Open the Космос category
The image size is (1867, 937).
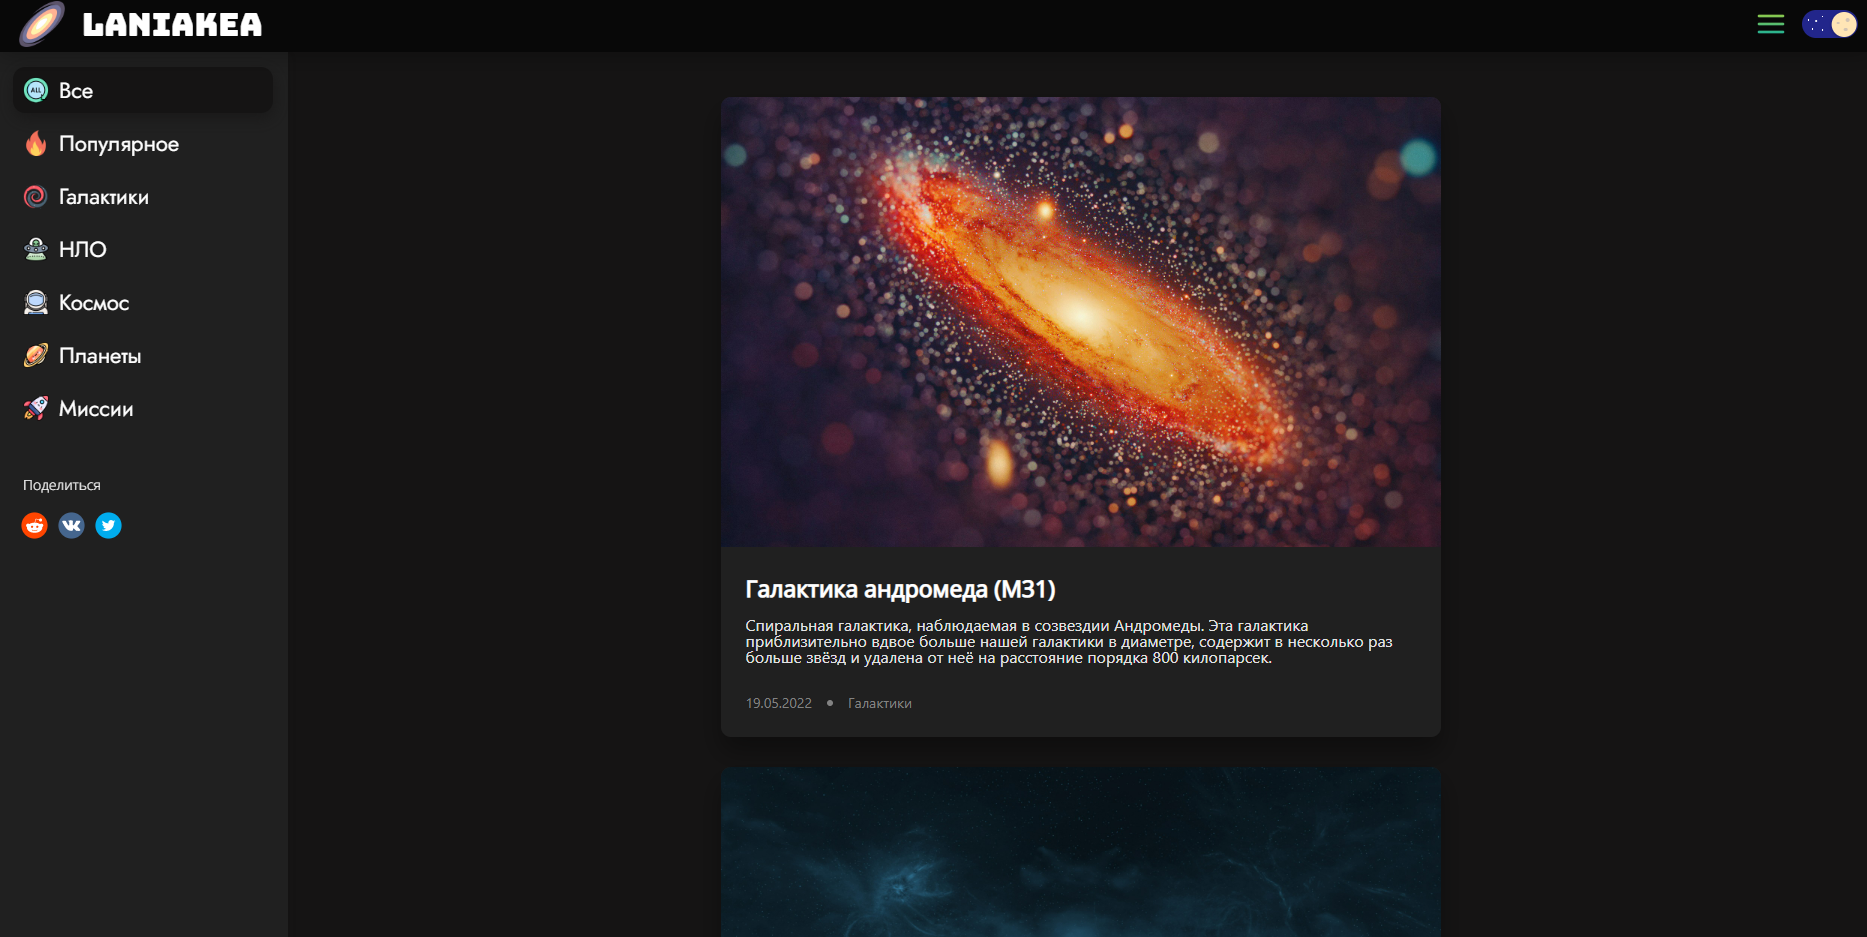[94, 303]
